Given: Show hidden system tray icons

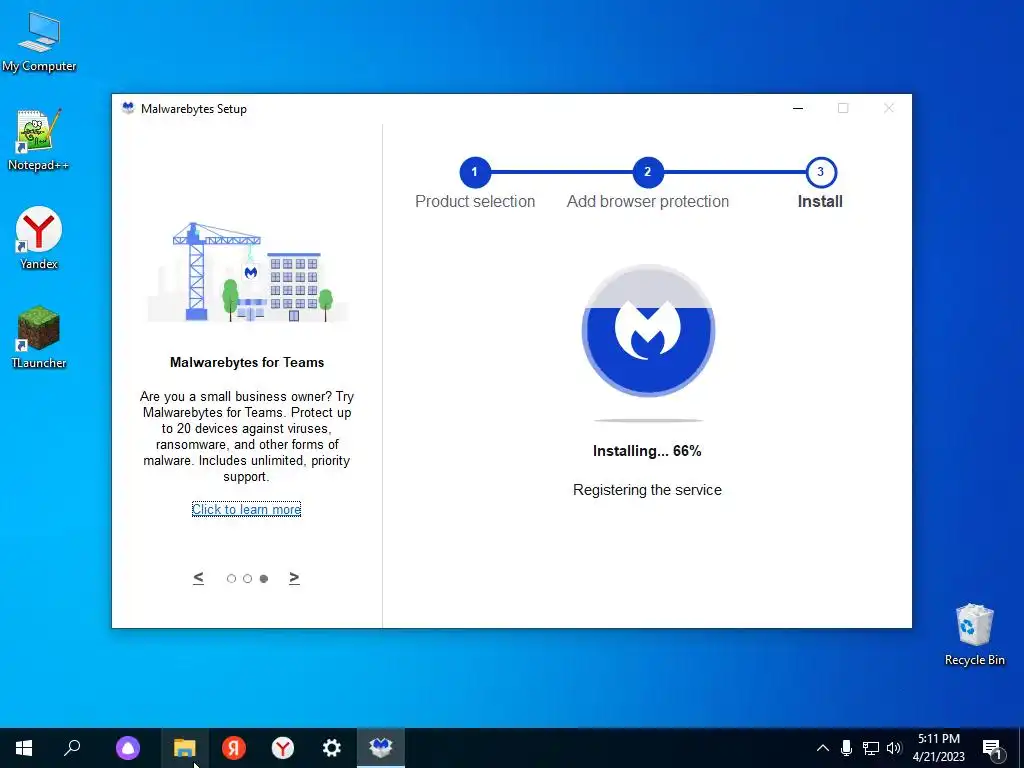Looking at the screenshot, I should click(x=823, y=748).
